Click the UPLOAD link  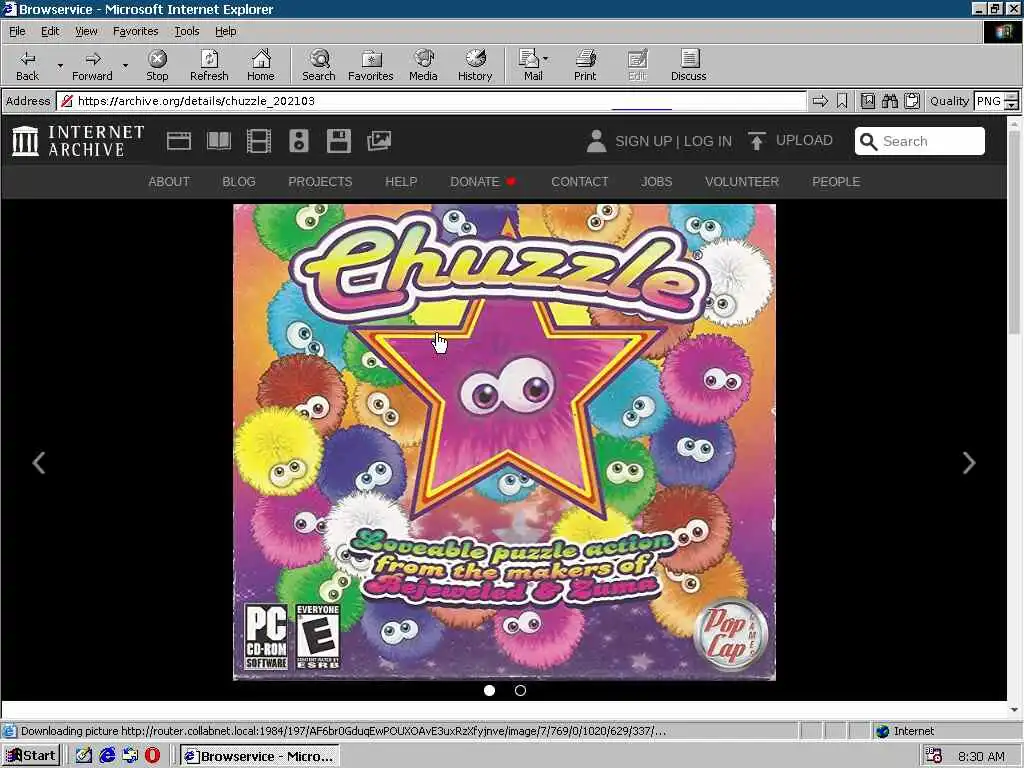click(790, 140)
